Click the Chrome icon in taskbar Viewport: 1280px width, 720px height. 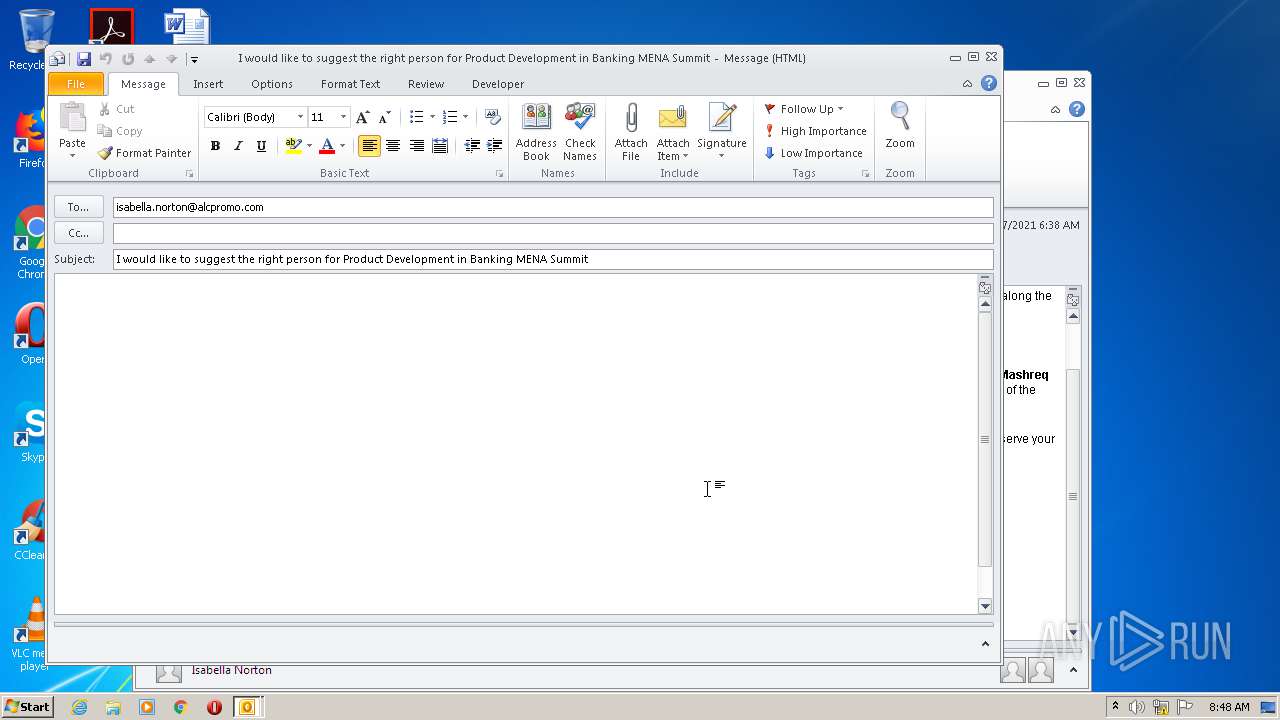[x=180, y=707]
